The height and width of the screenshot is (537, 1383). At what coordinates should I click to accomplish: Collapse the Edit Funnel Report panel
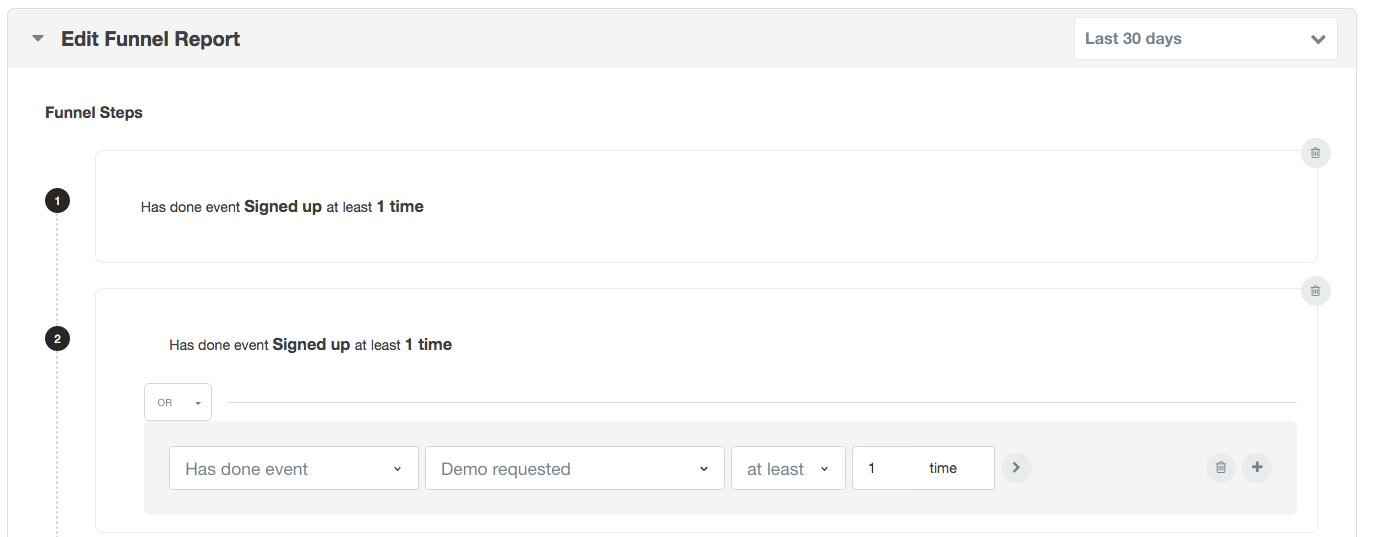click(38, 39)
